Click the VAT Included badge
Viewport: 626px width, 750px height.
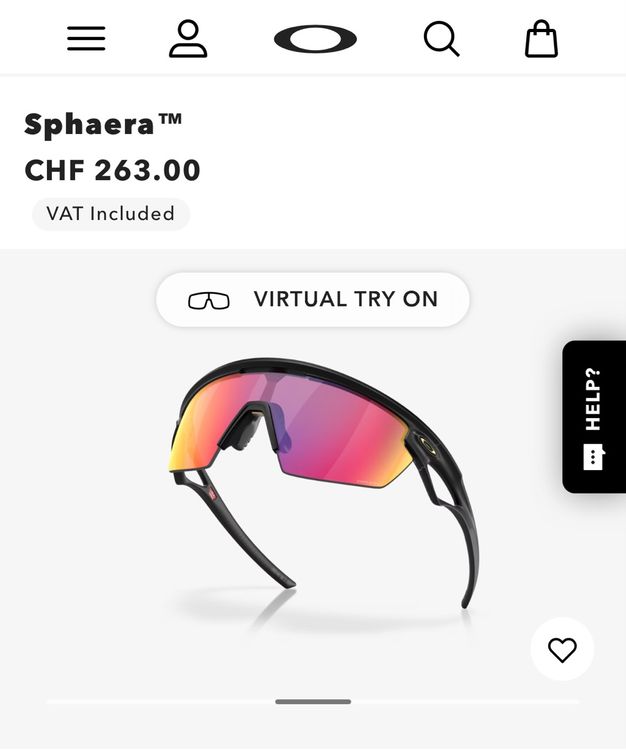point(110,214)
